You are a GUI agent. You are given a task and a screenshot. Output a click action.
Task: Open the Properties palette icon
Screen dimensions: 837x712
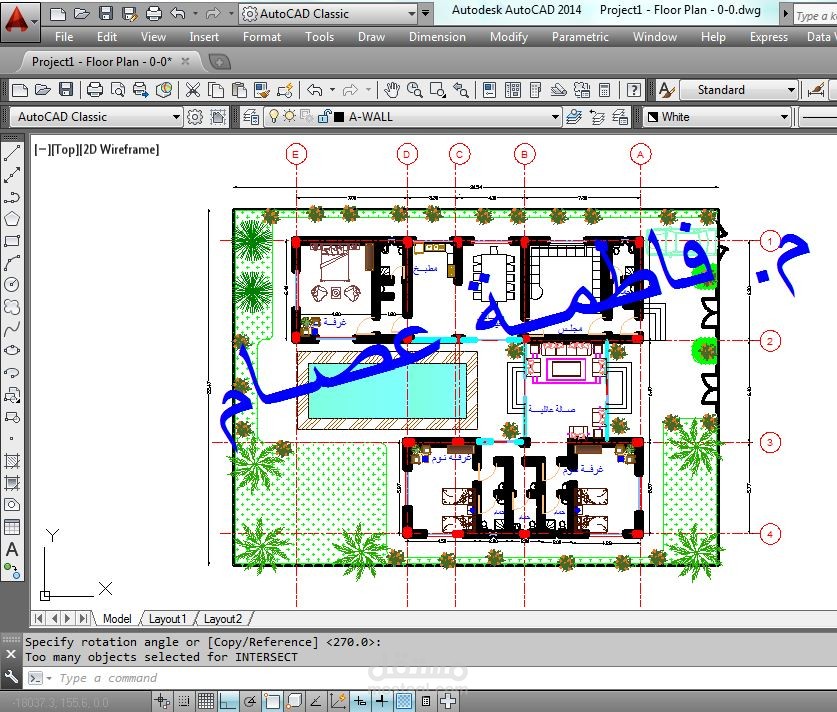pos(489,90)
